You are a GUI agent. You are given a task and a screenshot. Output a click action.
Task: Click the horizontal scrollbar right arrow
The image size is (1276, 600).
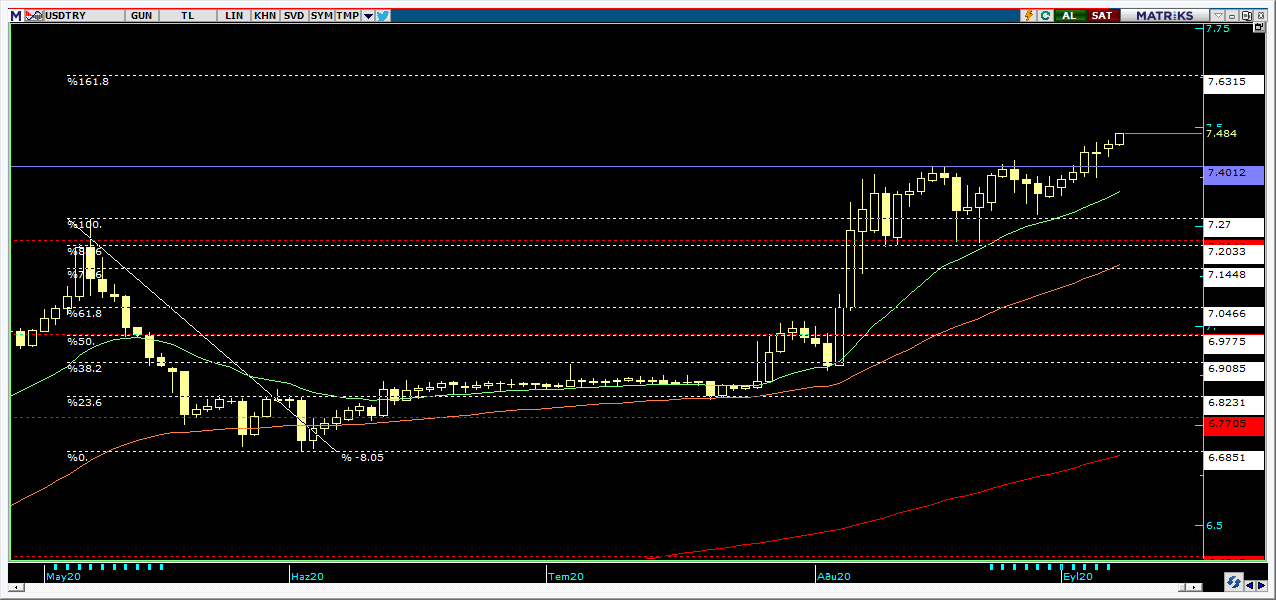[x=1194, y=587]
